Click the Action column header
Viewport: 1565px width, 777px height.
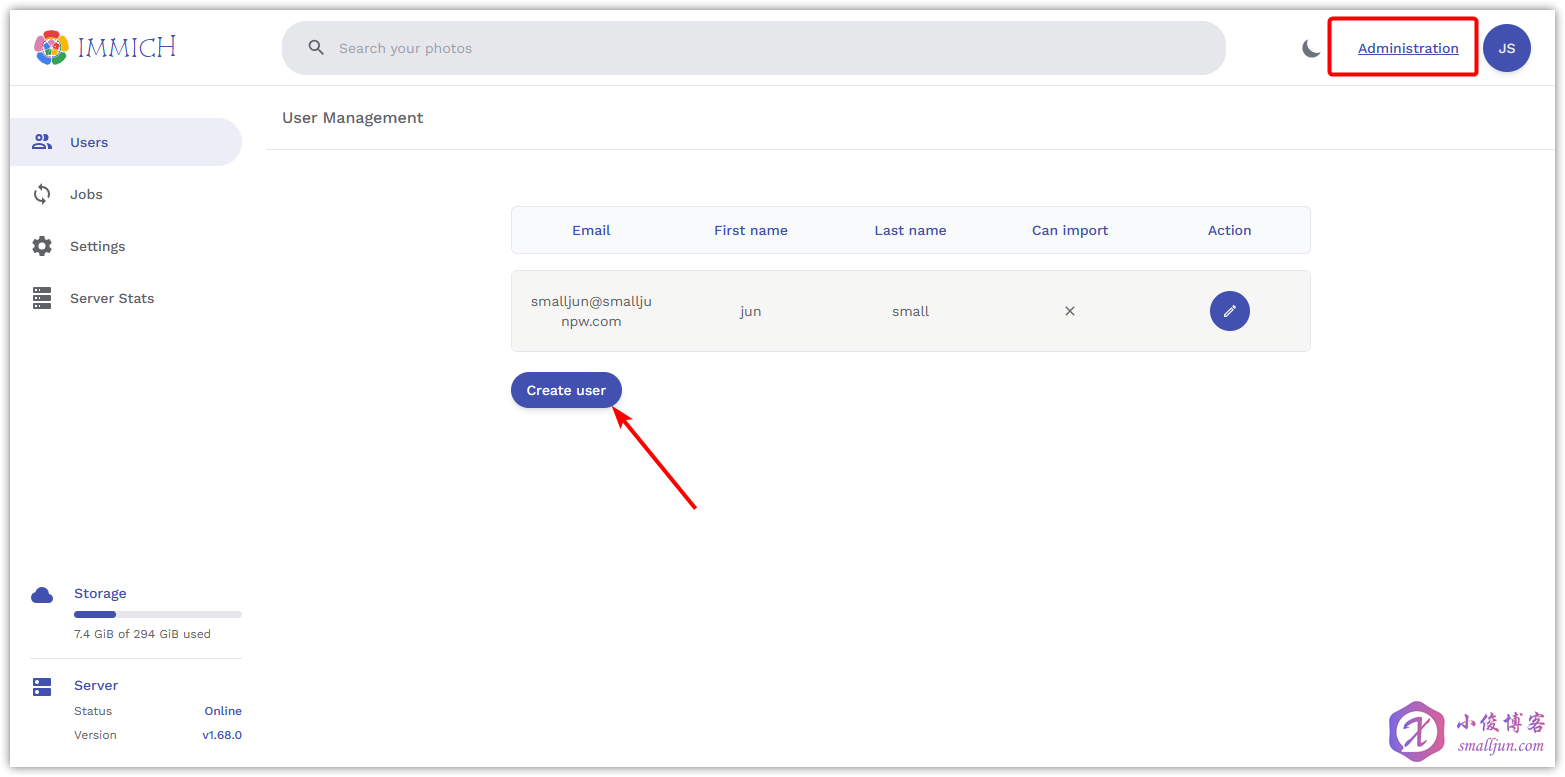click(1229, 230)
